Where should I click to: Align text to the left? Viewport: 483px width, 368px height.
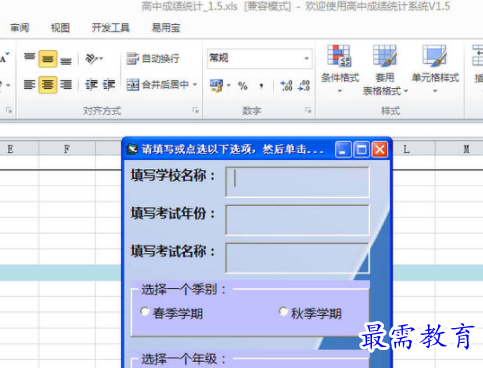(x=29, y=85)
